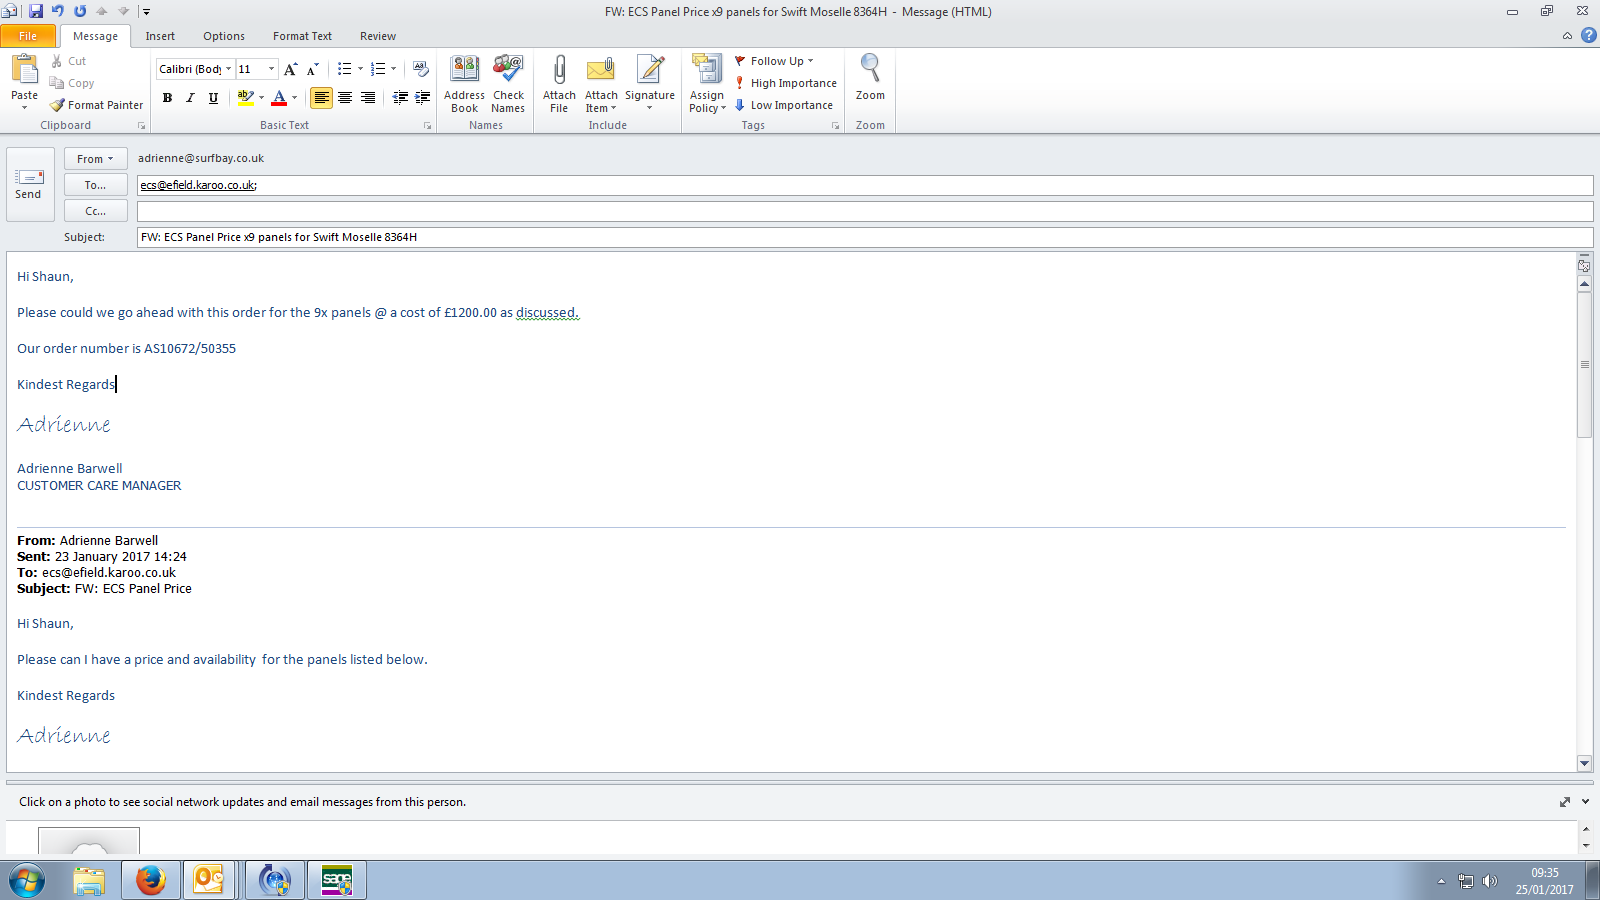Screen dimensions: 1600x900
Task: Expand the font size dropdown
Action: [271, 69]
